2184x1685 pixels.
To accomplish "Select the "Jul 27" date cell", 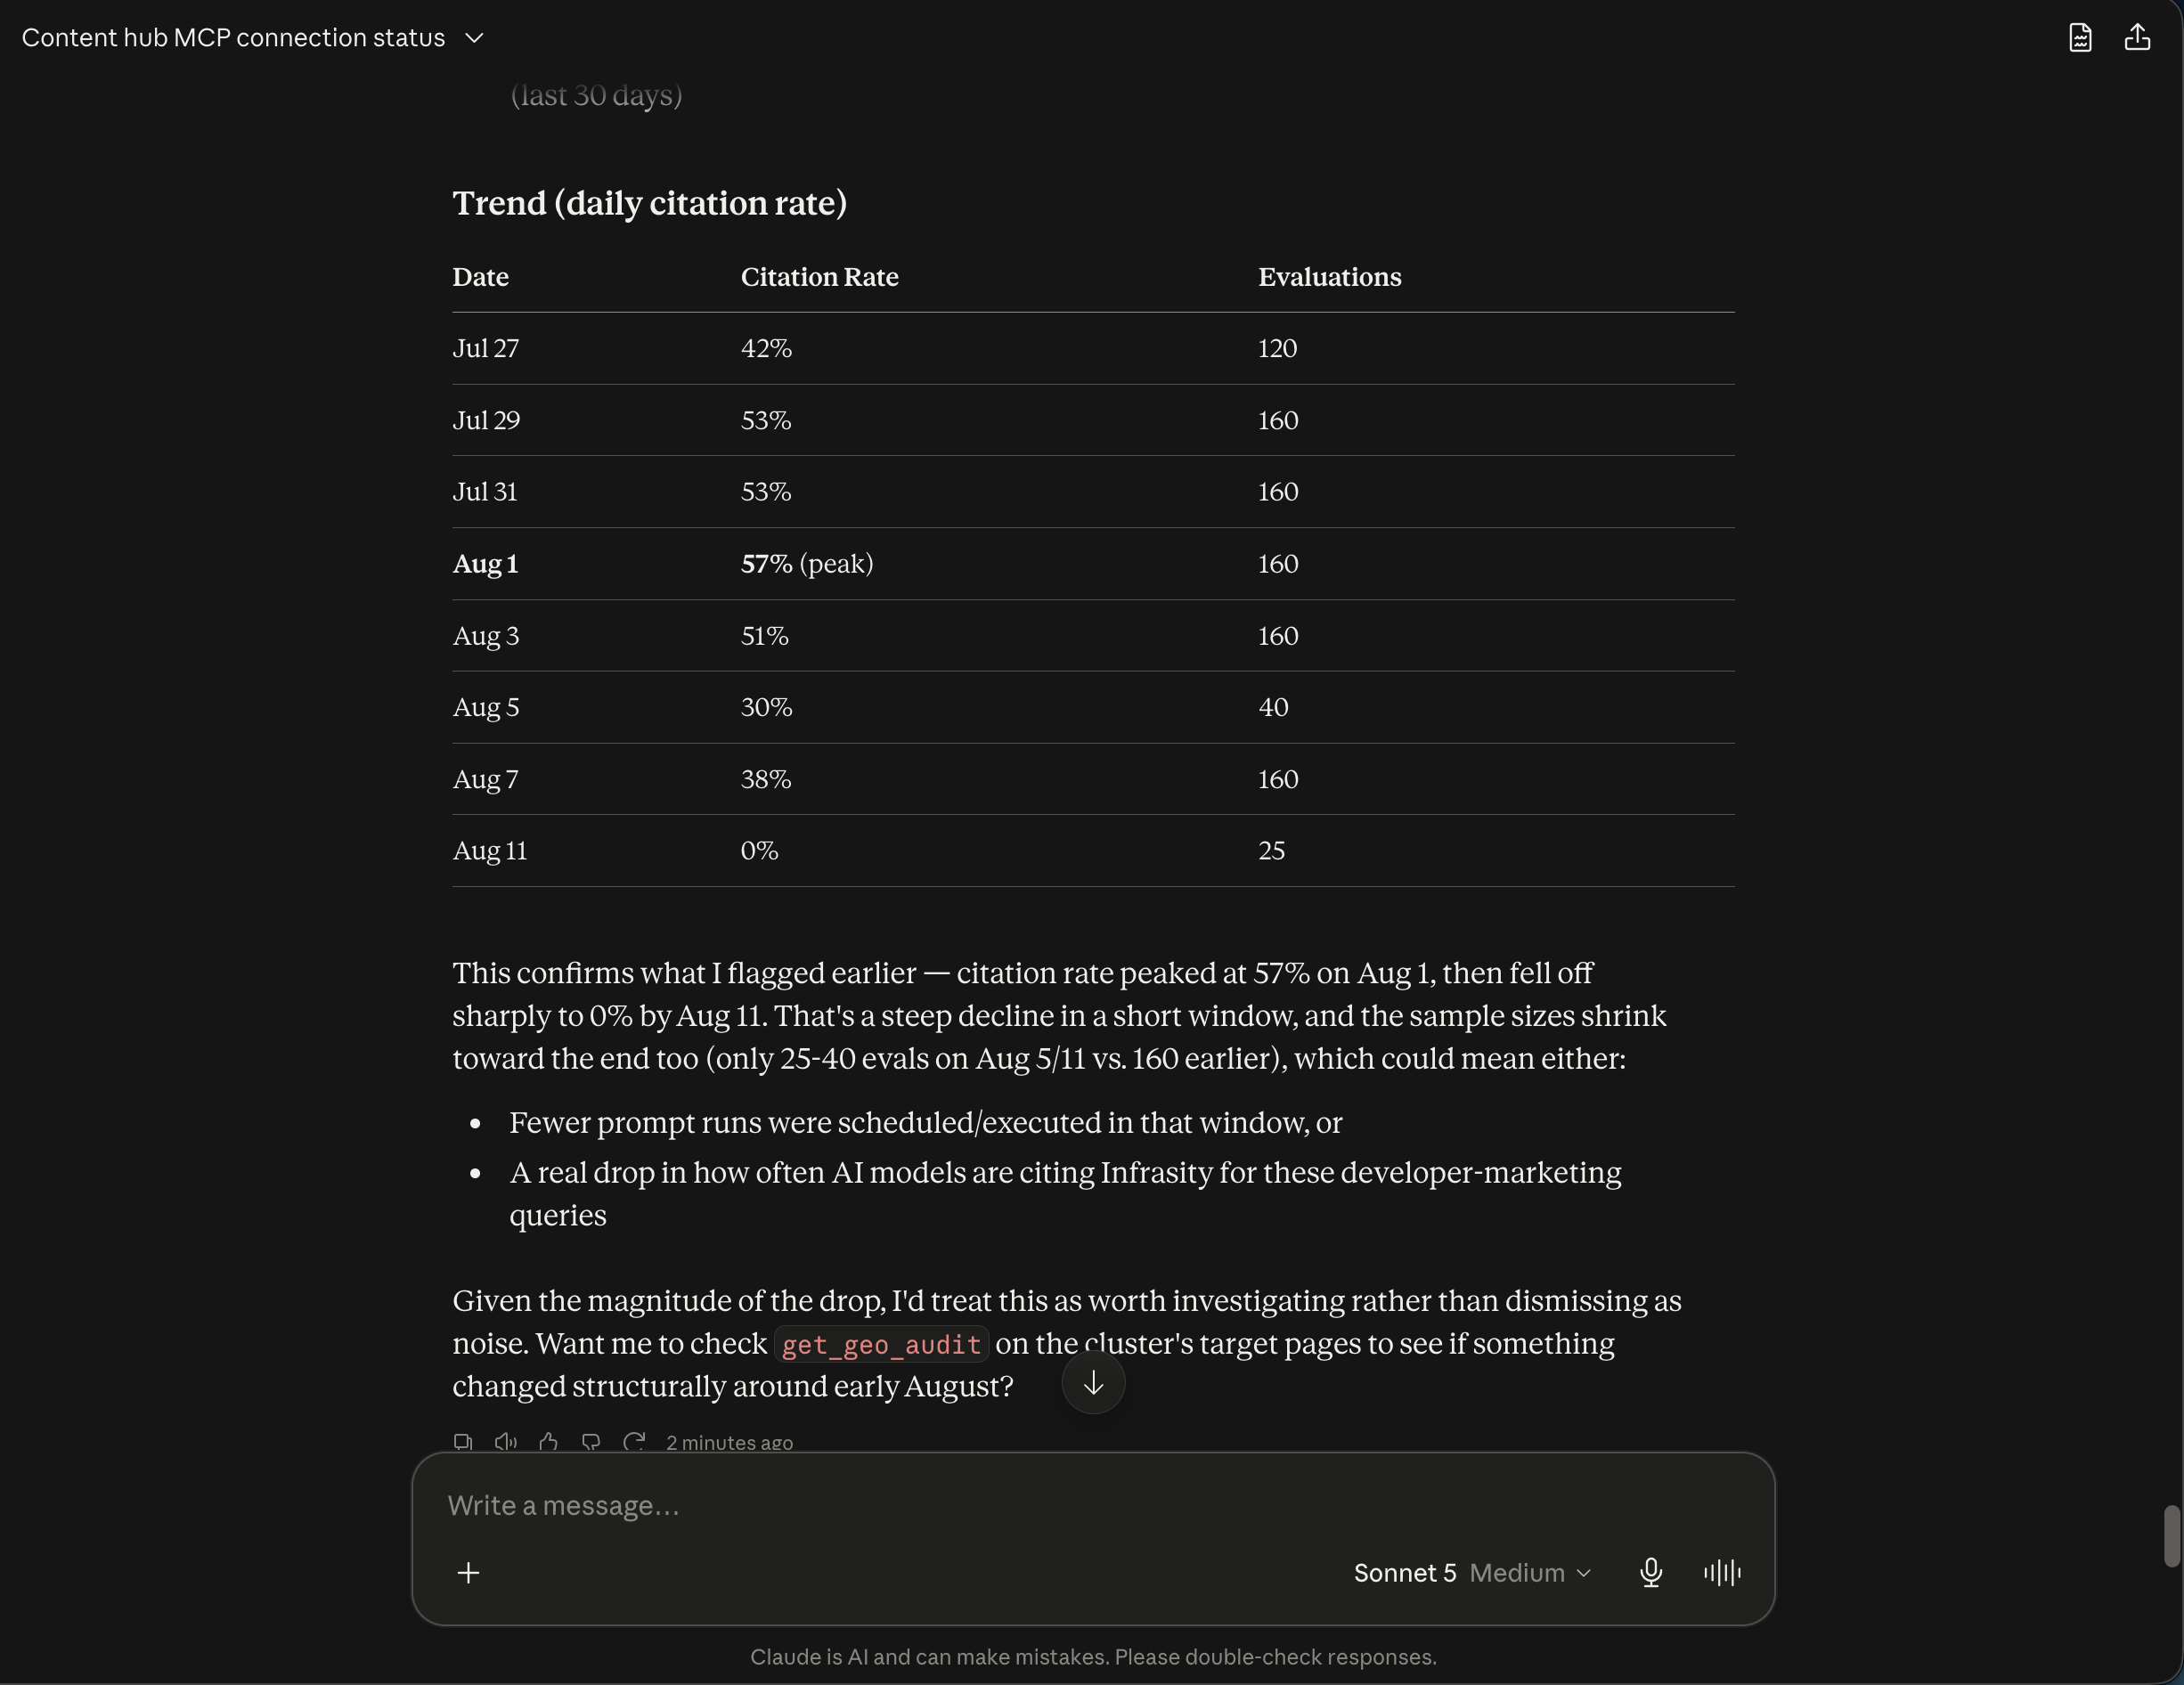I will click(x=486, y=348).
